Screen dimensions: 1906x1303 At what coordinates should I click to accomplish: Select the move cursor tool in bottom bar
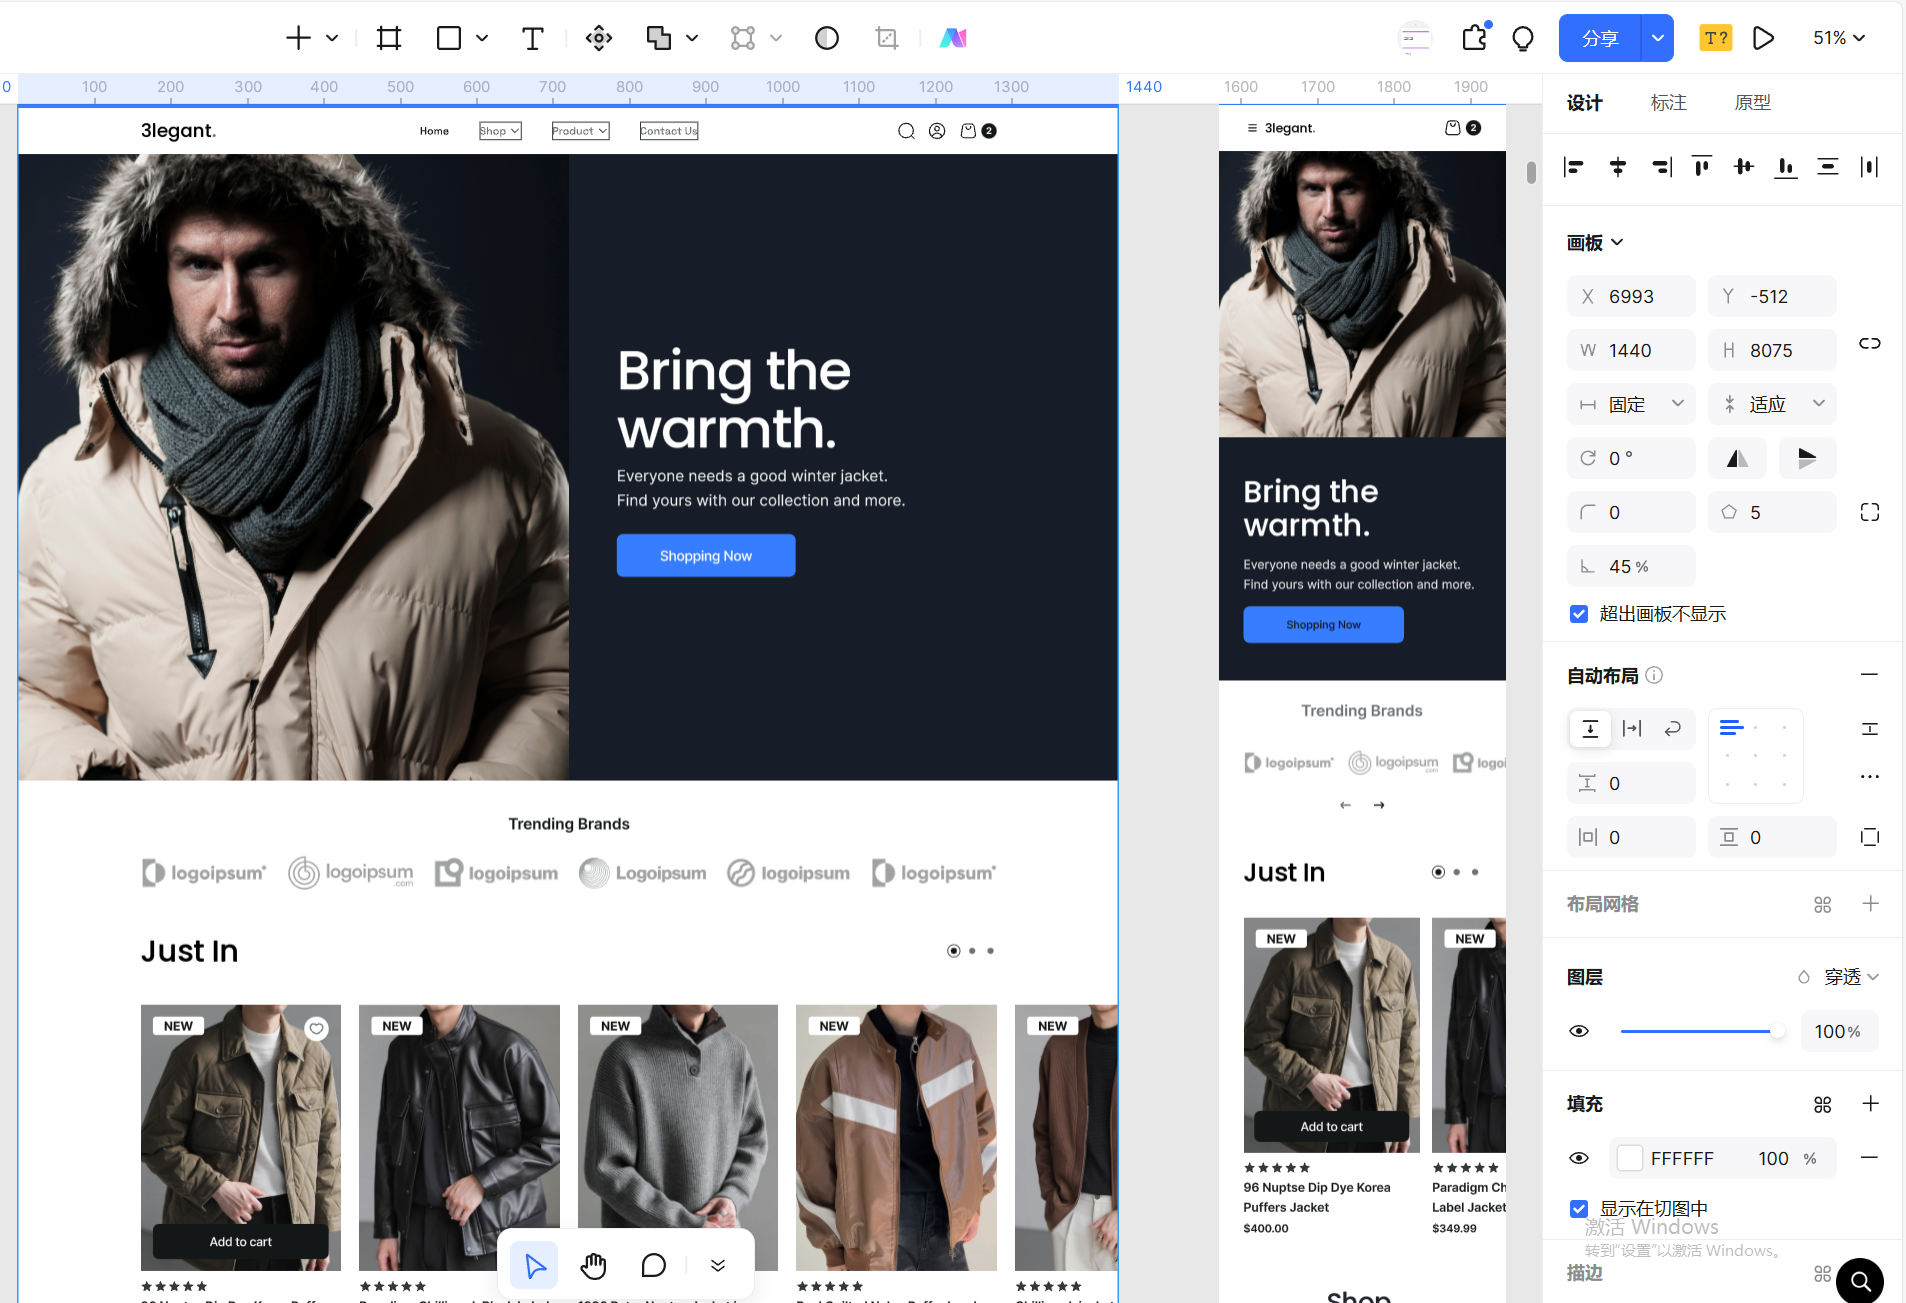[x=535, y=1266]
